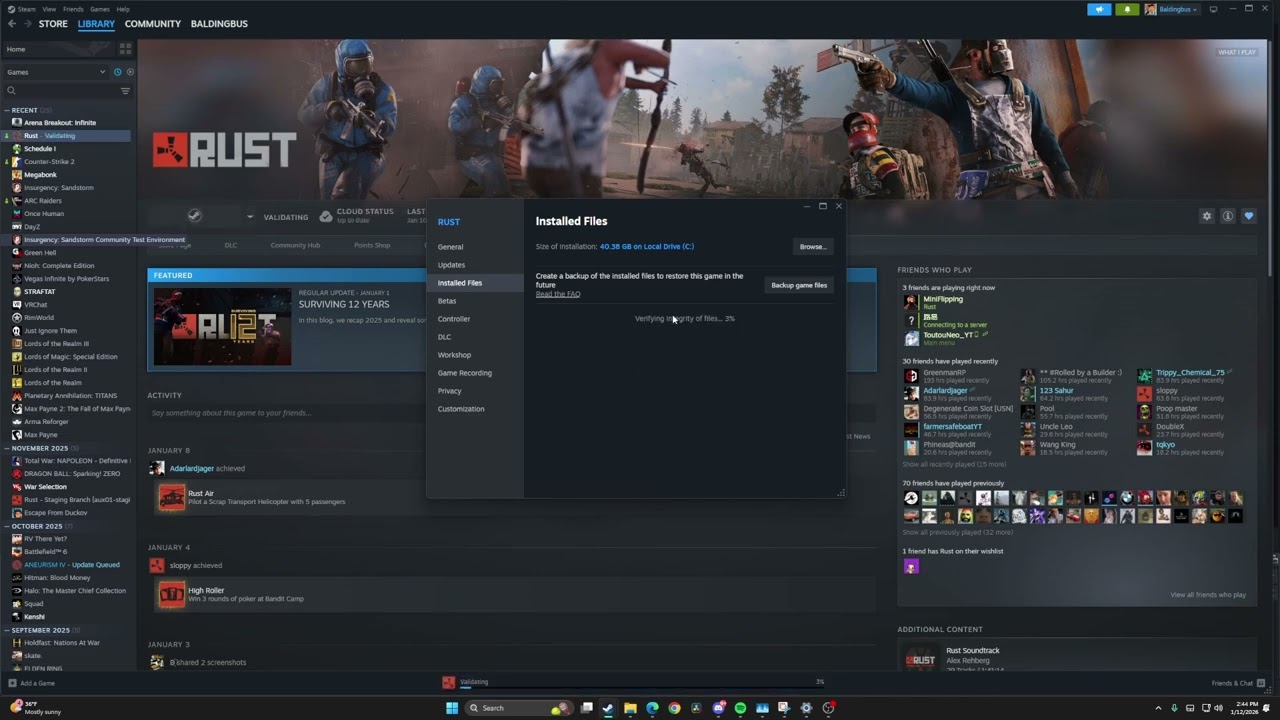Open the Rust Air achievement icon

[172, 497]
